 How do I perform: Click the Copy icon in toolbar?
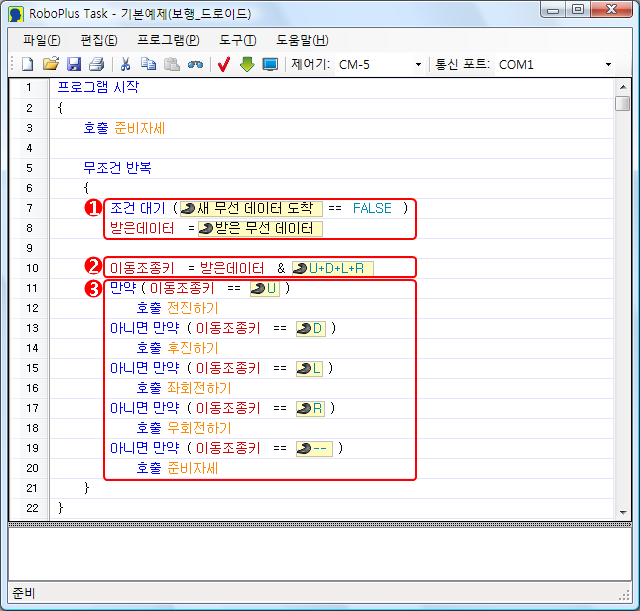click(148, 64)
